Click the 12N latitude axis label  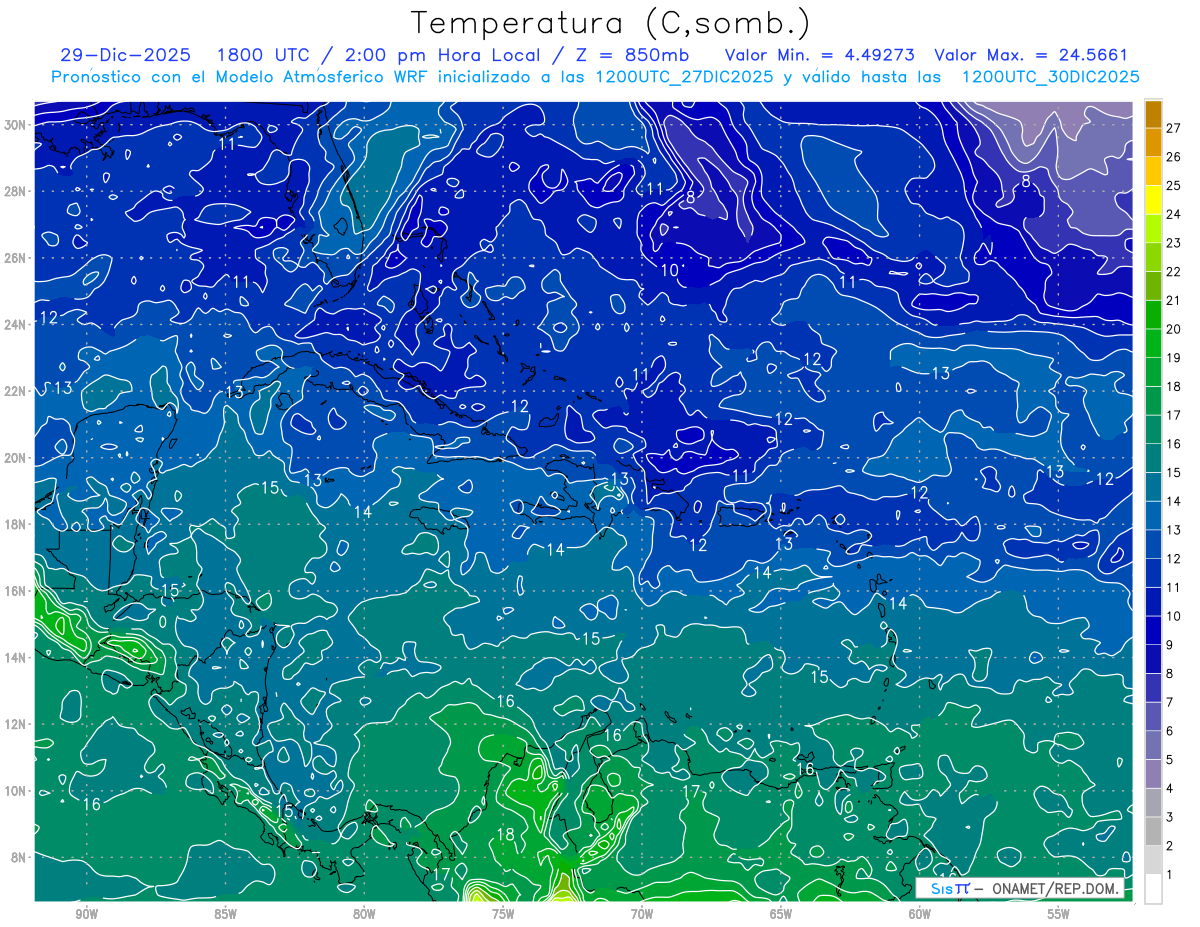17,724
